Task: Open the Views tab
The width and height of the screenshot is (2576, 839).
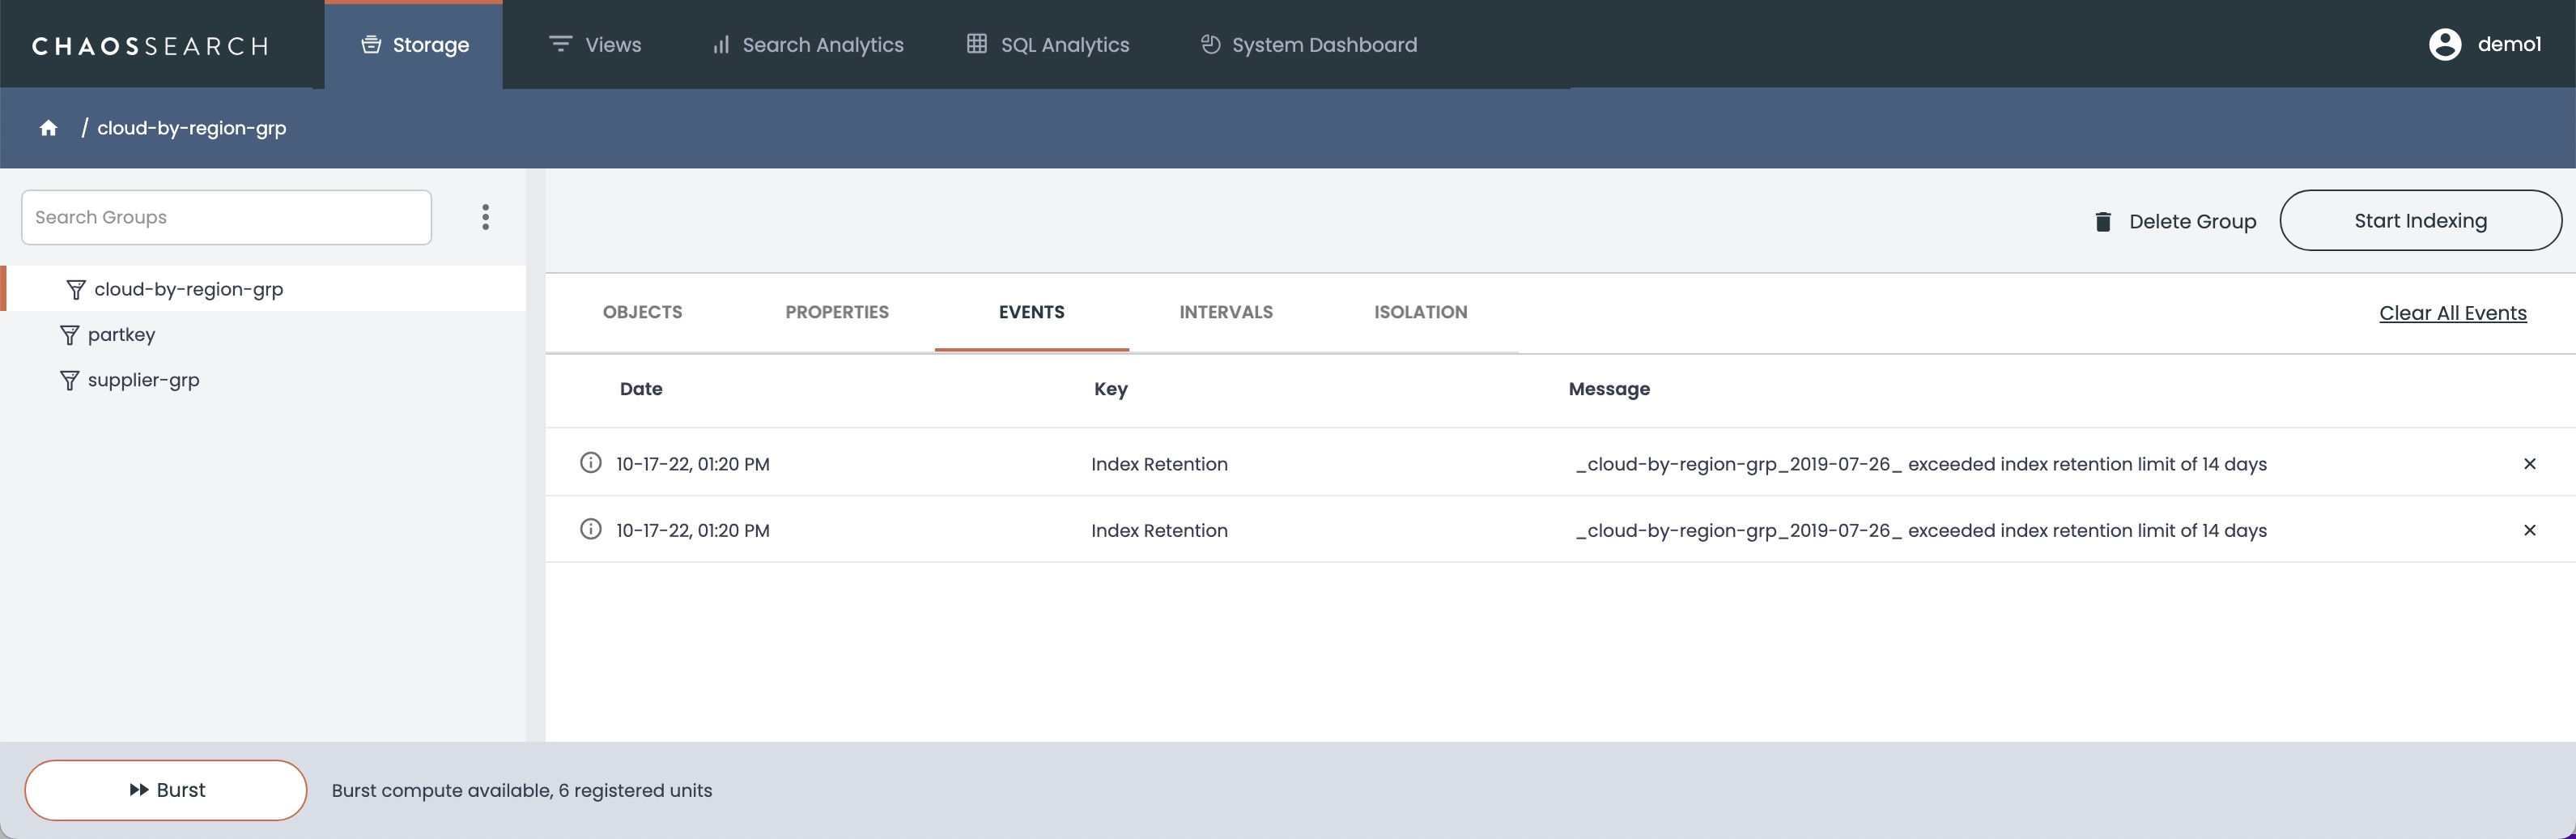Action: (x=595, y=45)
